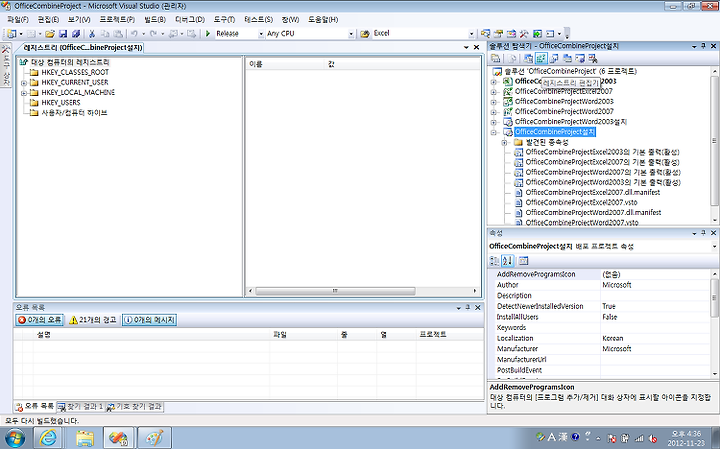Open Find in Files icon beside Excel box
The width and height of the screenshot is (720, 449).
tap(365, 34)
